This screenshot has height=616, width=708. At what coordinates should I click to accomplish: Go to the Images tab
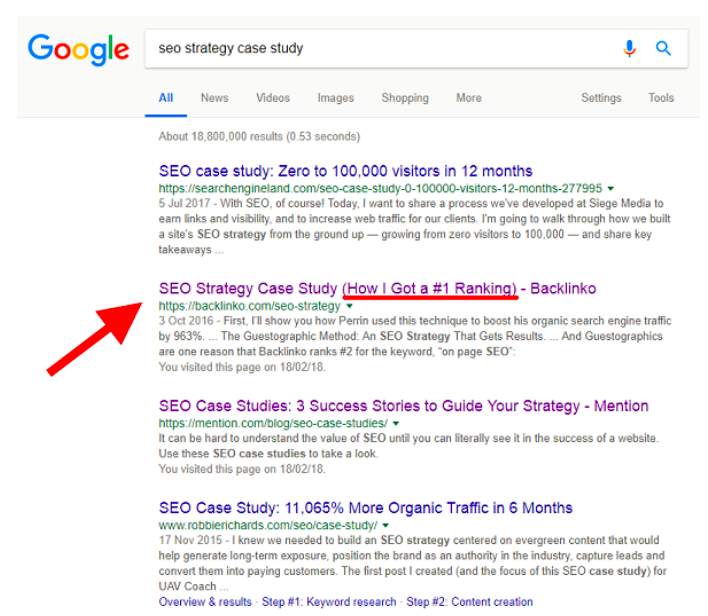tap(335, 98)
